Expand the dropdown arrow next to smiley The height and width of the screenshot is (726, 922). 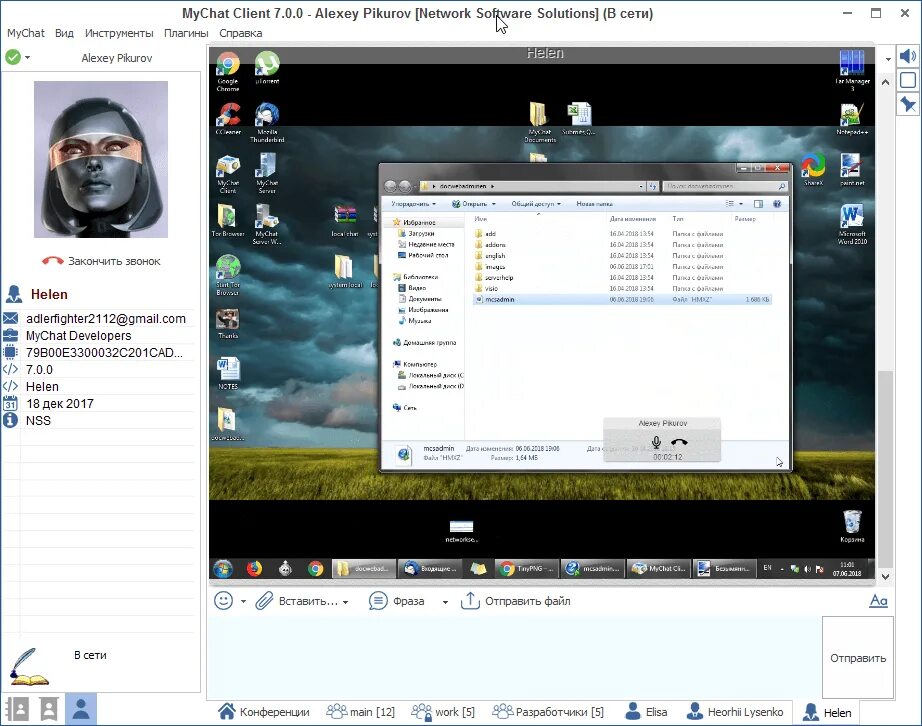[243, 601]
